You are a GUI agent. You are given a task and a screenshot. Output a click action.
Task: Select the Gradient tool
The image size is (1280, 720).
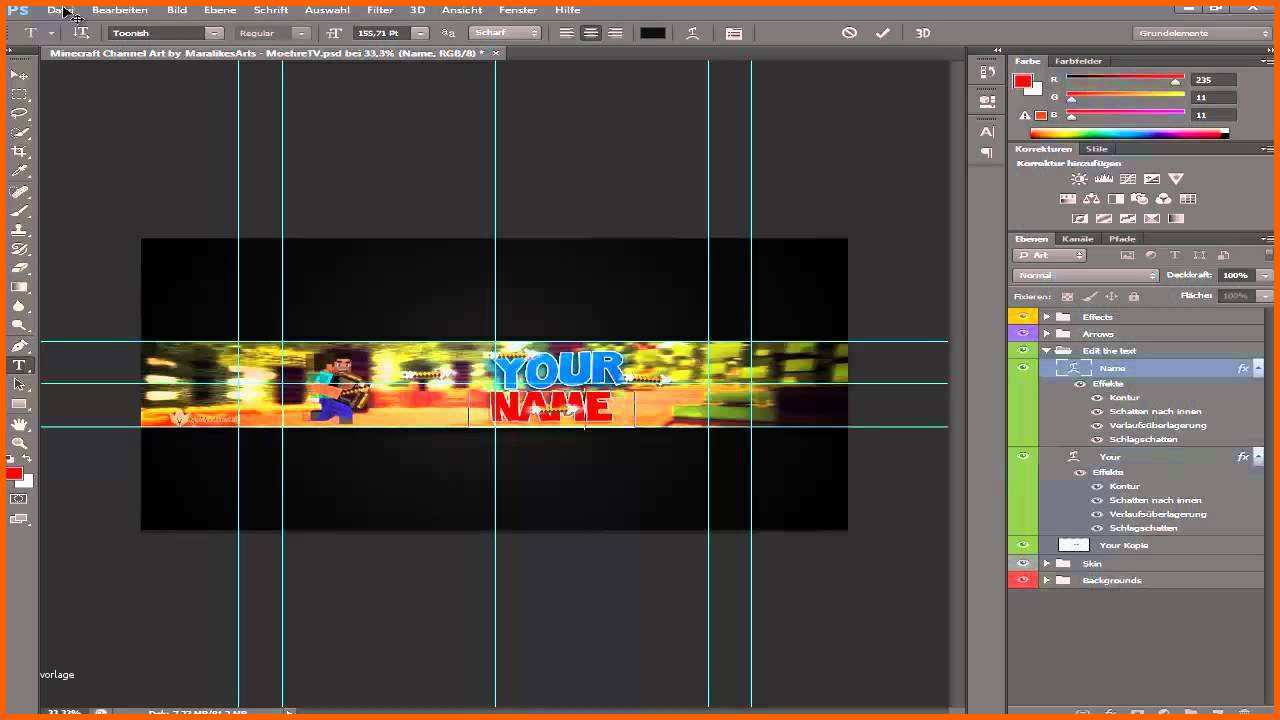pos(19,288)
